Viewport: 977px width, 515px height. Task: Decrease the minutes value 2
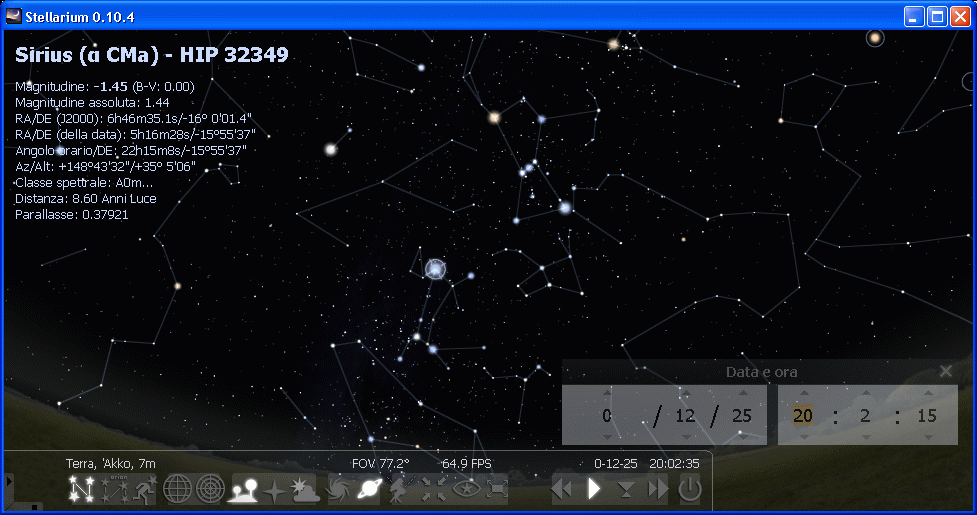click(865, 437)
